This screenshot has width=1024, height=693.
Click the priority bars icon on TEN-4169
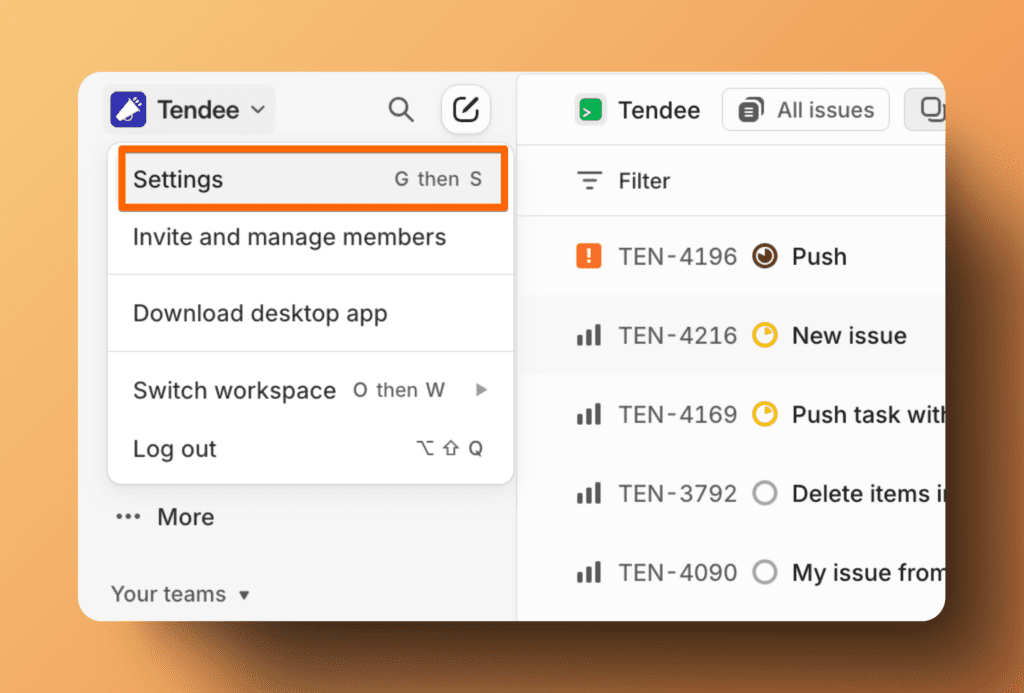[x=589, y=414]
